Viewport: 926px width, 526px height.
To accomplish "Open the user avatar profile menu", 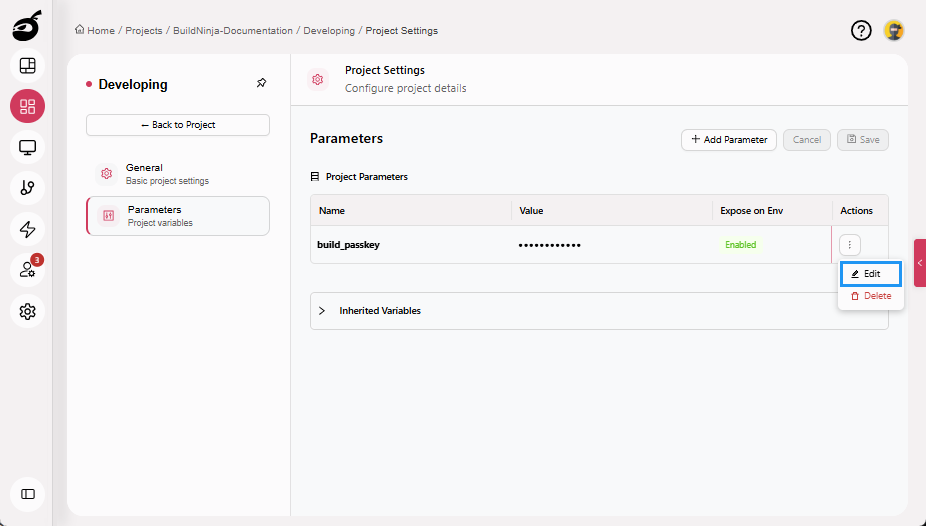I will coord(894,31).
